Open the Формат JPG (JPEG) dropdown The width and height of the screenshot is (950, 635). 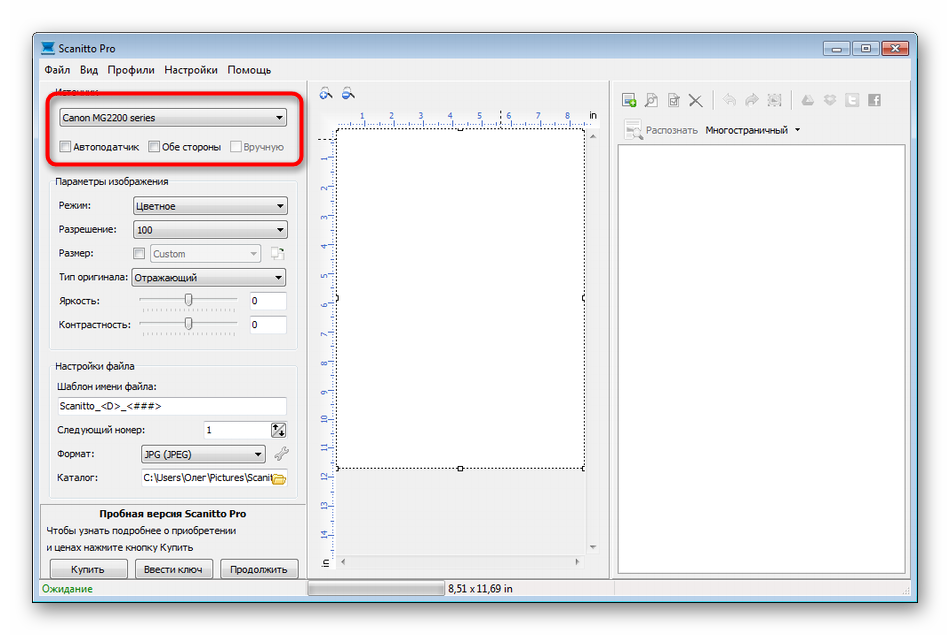[203, 454]
